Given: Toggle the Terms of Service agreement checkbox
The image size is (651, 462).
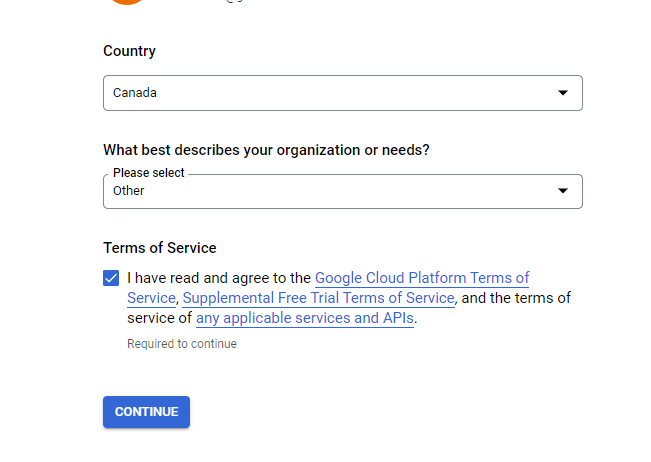Looking at the screenshot, I should 111,278.
